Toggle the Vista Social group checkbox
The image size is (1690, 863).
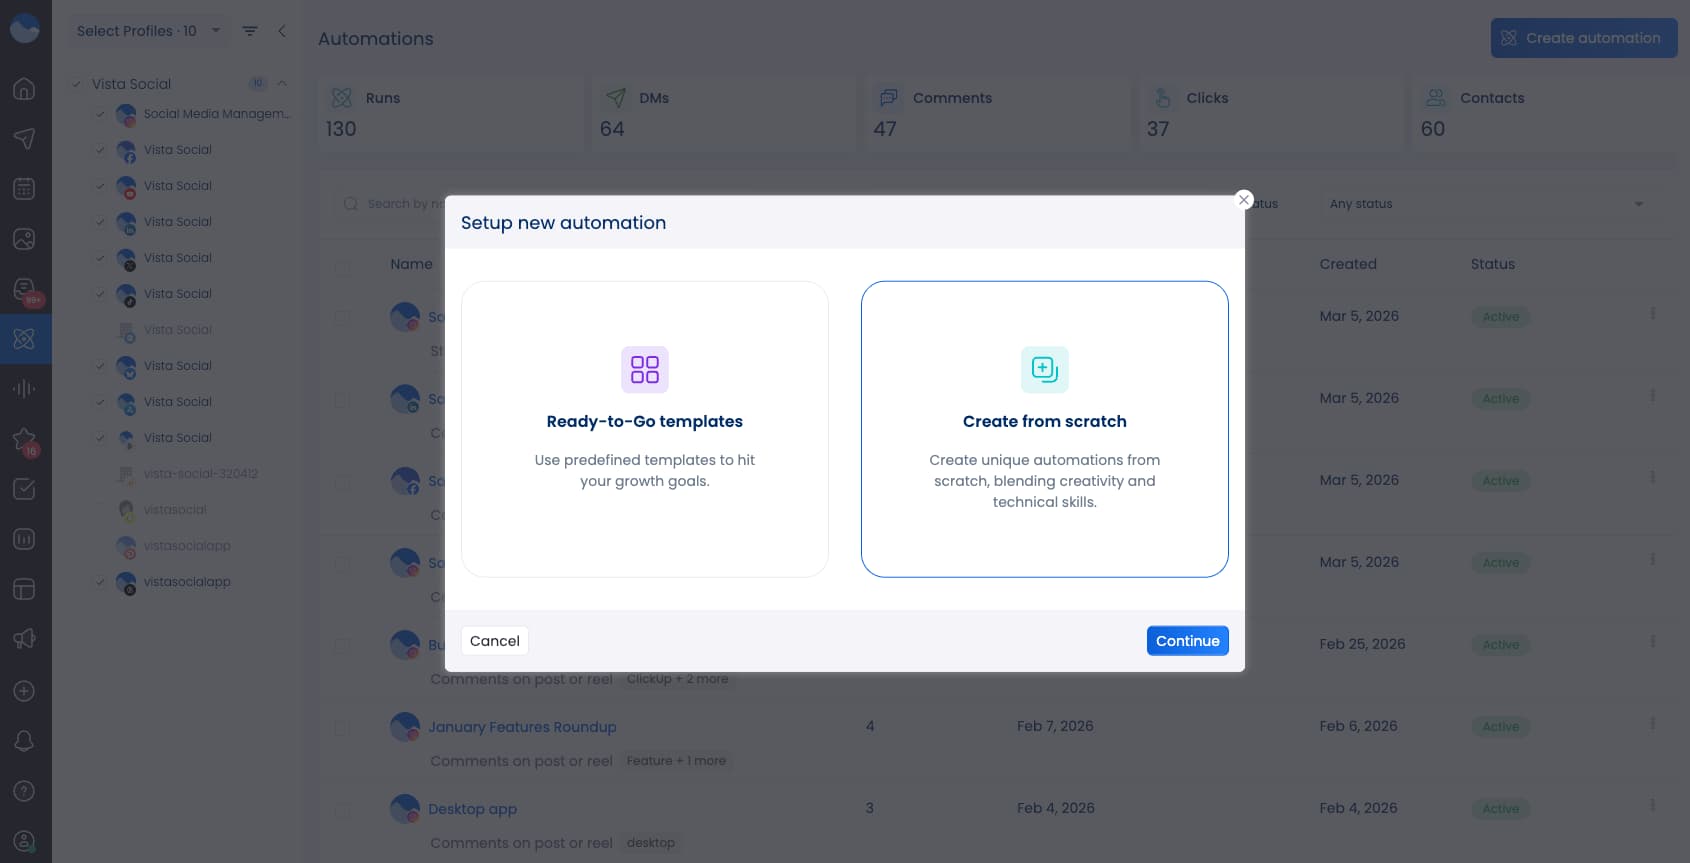click(76, 84)
